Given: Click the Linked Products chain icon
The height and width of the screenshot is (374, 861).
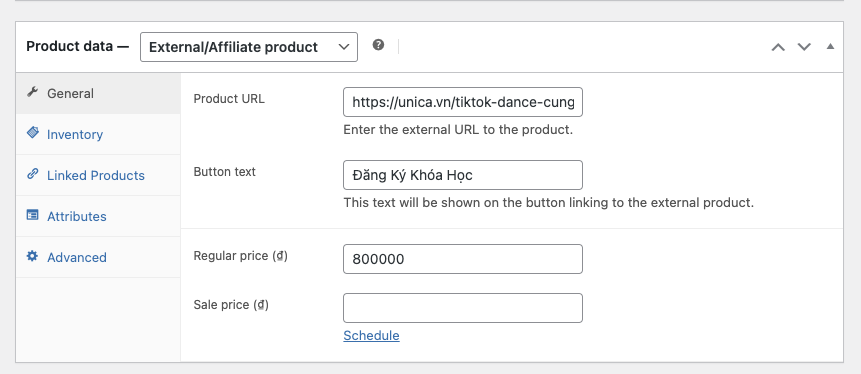Looking at the screenshot, I should 32,174.
